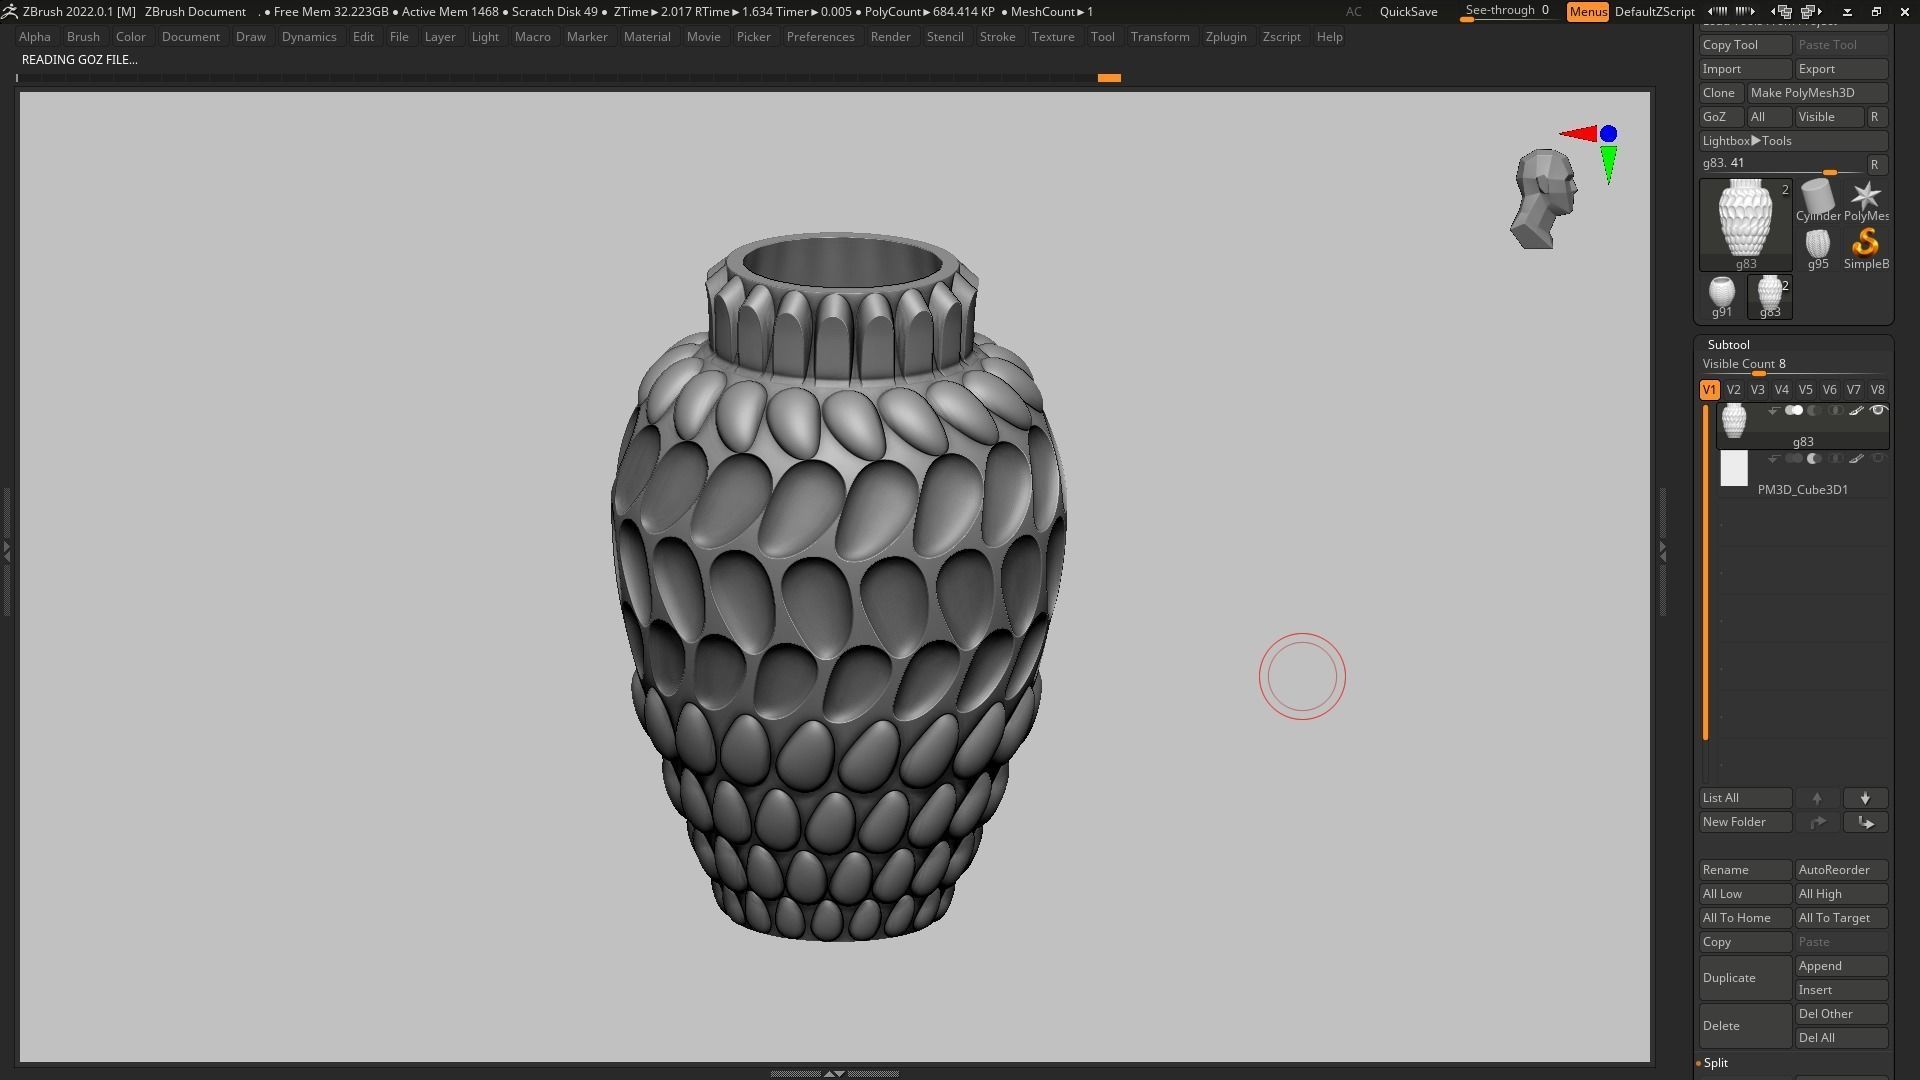Select the large g83 vase thumbnail
Screen dimensions: 1920x1080
click(1746, 225)
